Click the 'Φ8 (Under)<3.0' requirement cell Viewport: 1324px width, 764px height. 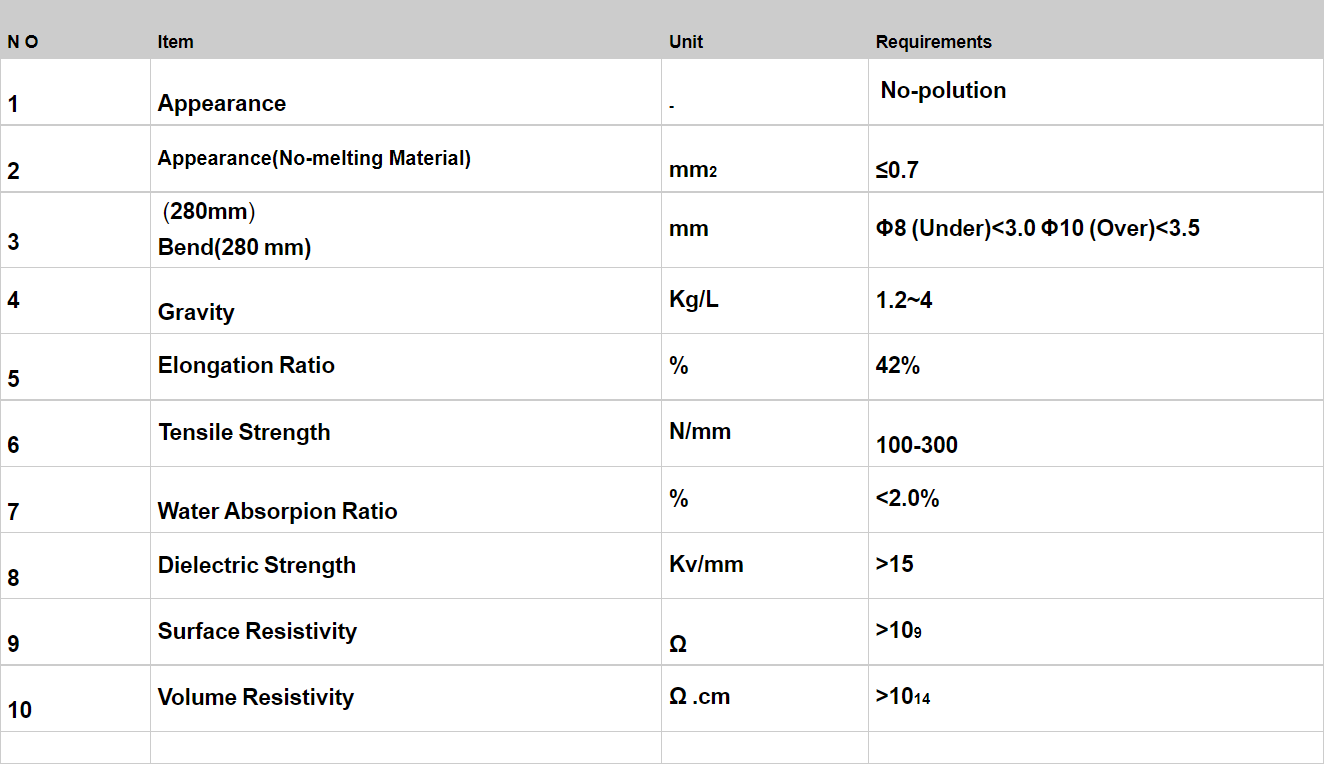[x=1096, y=230]
